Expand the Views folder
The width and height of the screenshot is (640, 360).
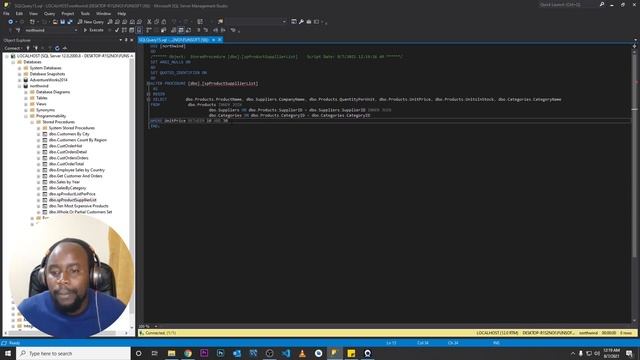(x=26, y=104)
